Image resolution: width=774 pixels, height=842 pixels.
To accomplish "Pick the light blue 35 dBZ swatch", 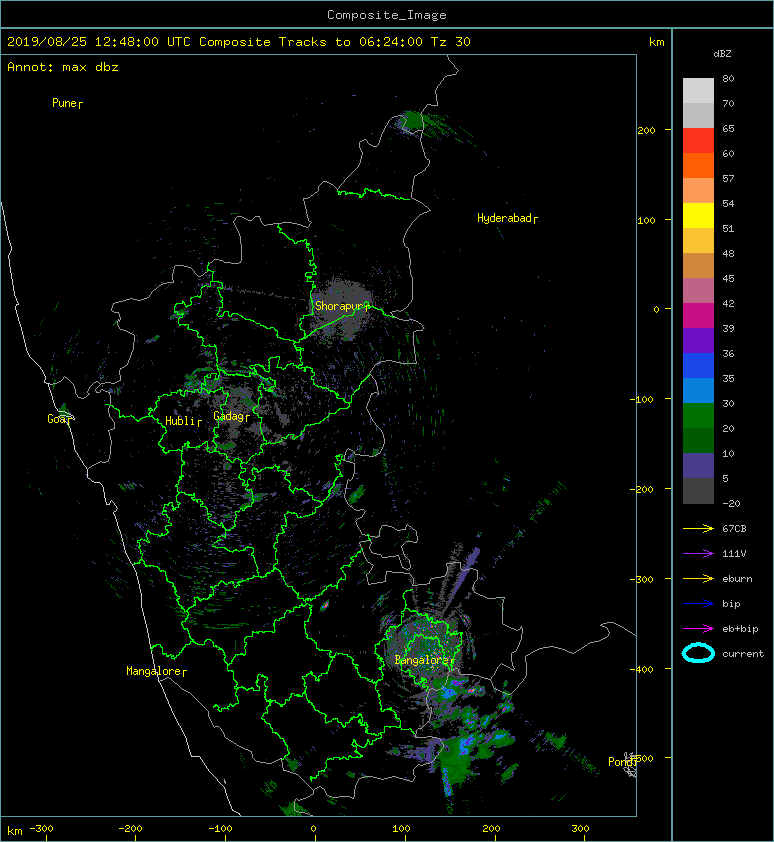I will pyautogui.click(x=698, y=390).
